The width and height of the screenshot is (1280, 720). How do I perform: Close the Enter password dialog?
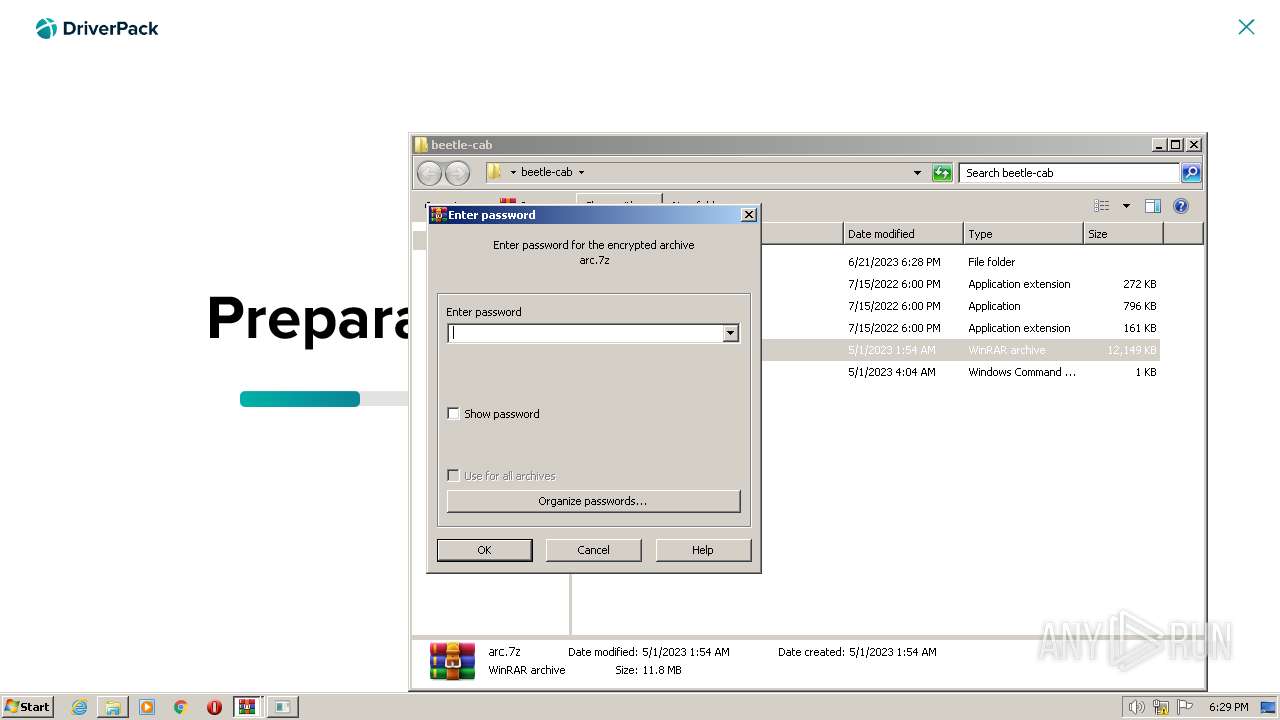[749, 215]
